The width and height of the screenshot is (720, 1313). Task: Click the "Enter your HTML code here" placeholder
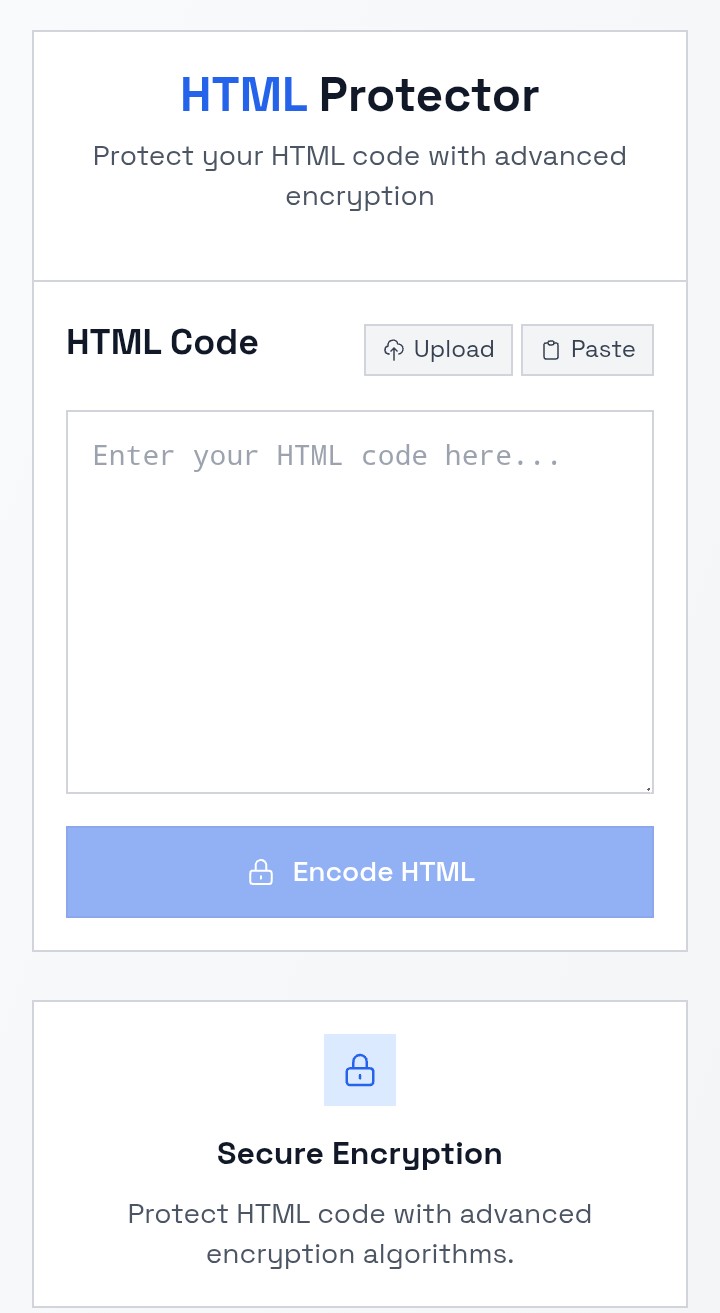(x=327, y=456)
